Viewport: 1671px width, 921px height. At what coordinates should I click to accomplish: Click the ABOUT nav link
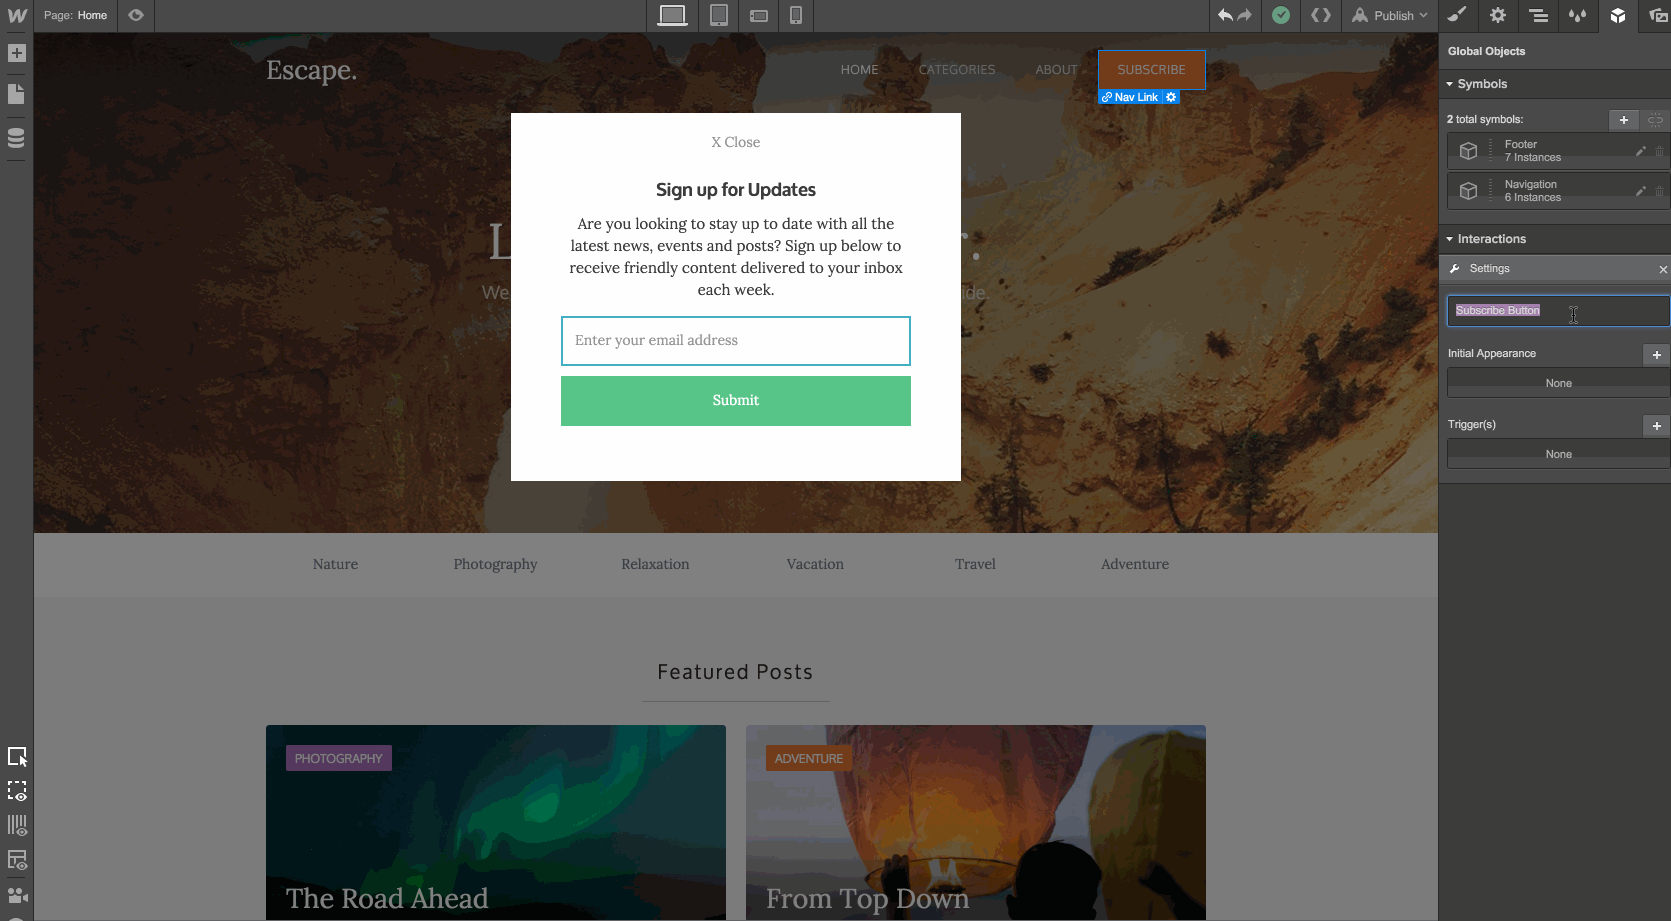coord(1056,70)
